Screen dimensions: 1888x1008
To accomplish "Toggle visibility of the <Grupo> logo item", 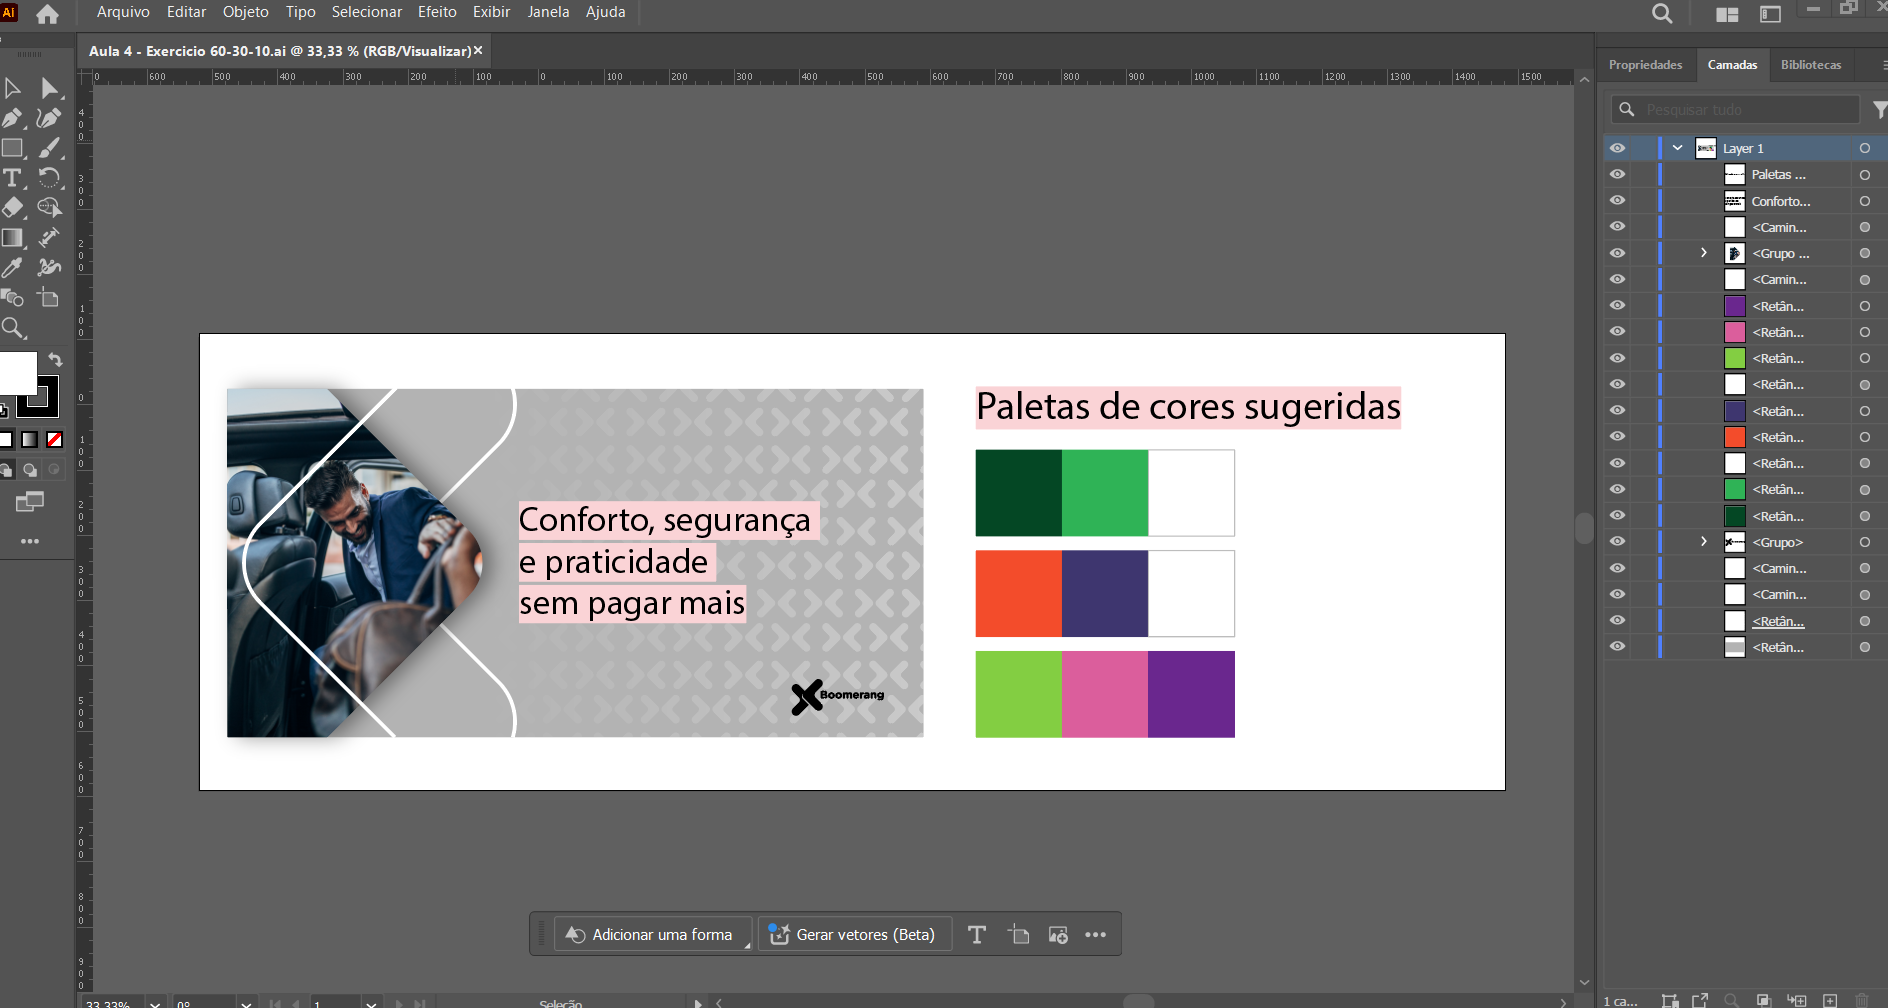I will (x=1617, y=542).
